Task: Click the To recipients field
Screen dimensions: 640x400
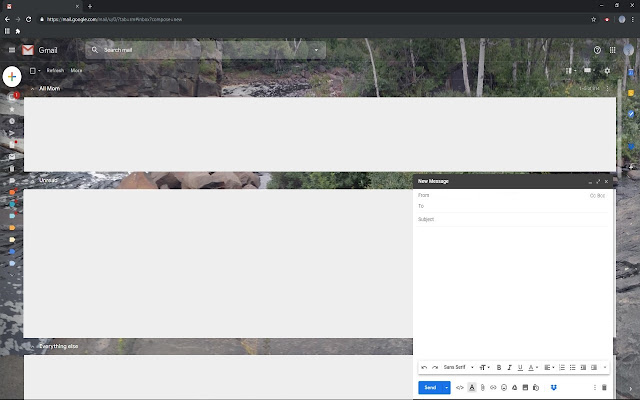Action: [x=513, y=207]
